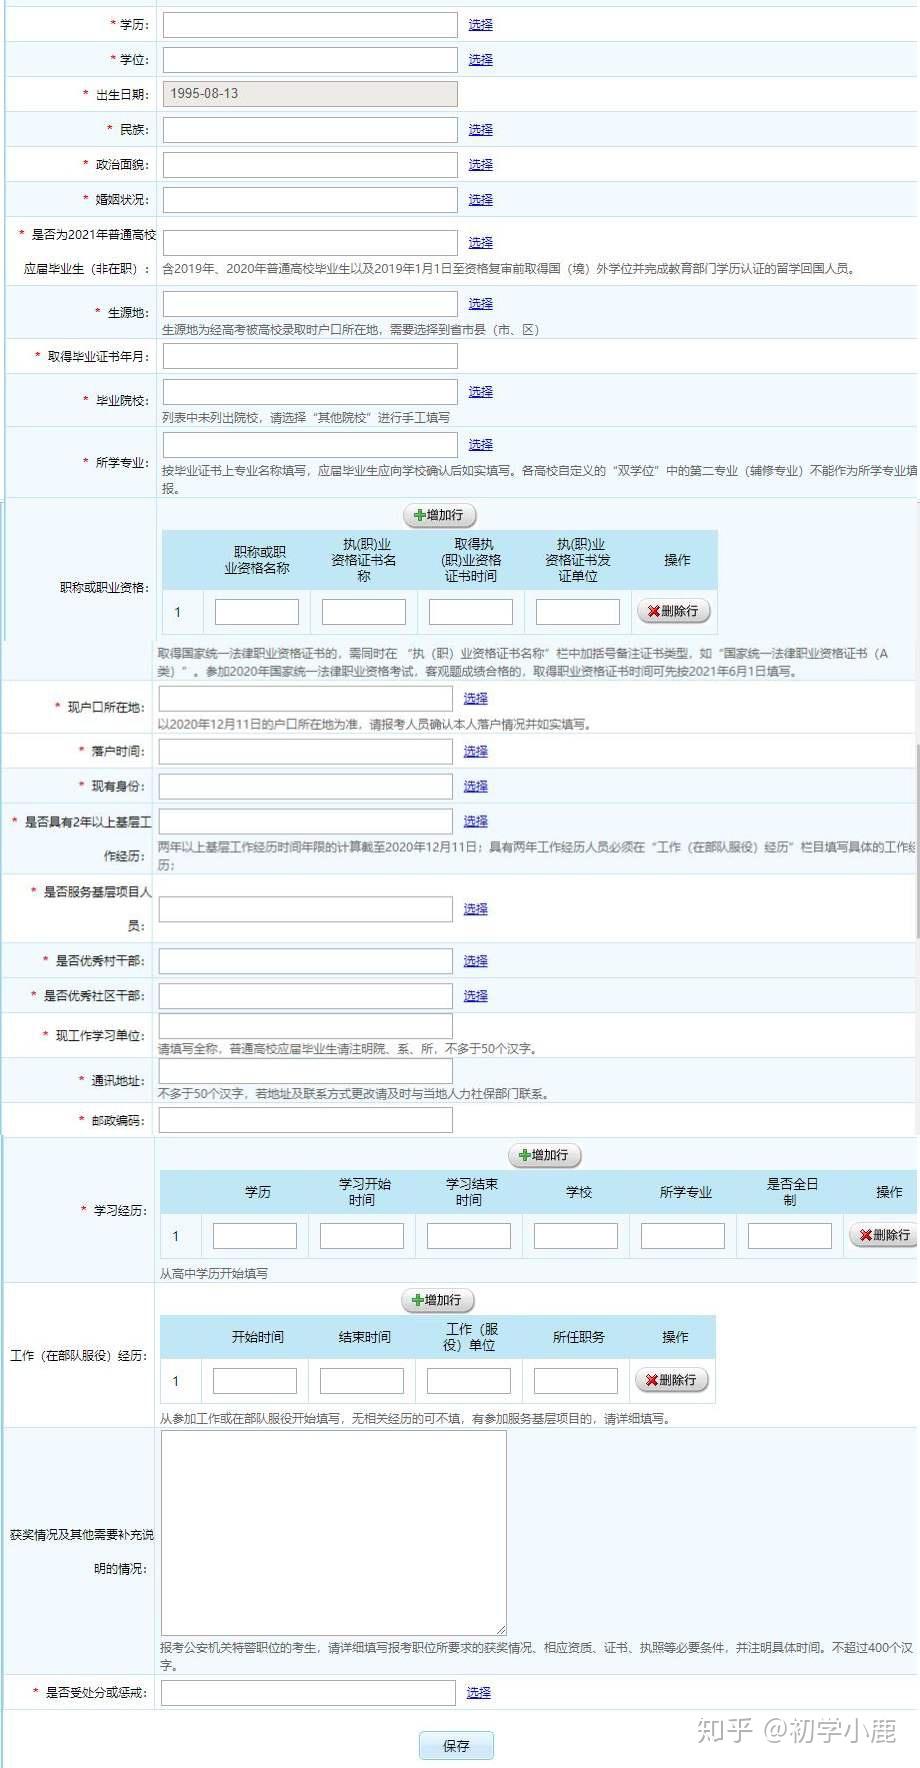The image size is (920, 1768).
Task: Focus the 是否优秀社区干部 input field
Action: click(x=306, y=996)
